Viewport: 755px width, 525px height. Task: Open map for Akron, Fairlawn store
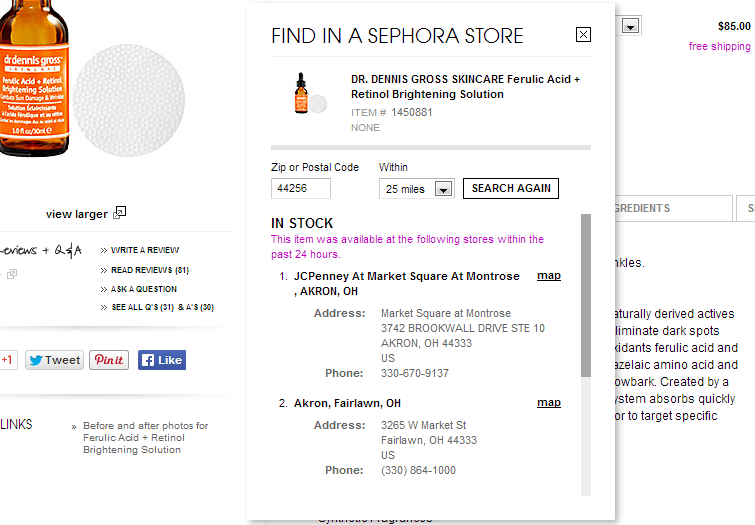tap(549, 402)
